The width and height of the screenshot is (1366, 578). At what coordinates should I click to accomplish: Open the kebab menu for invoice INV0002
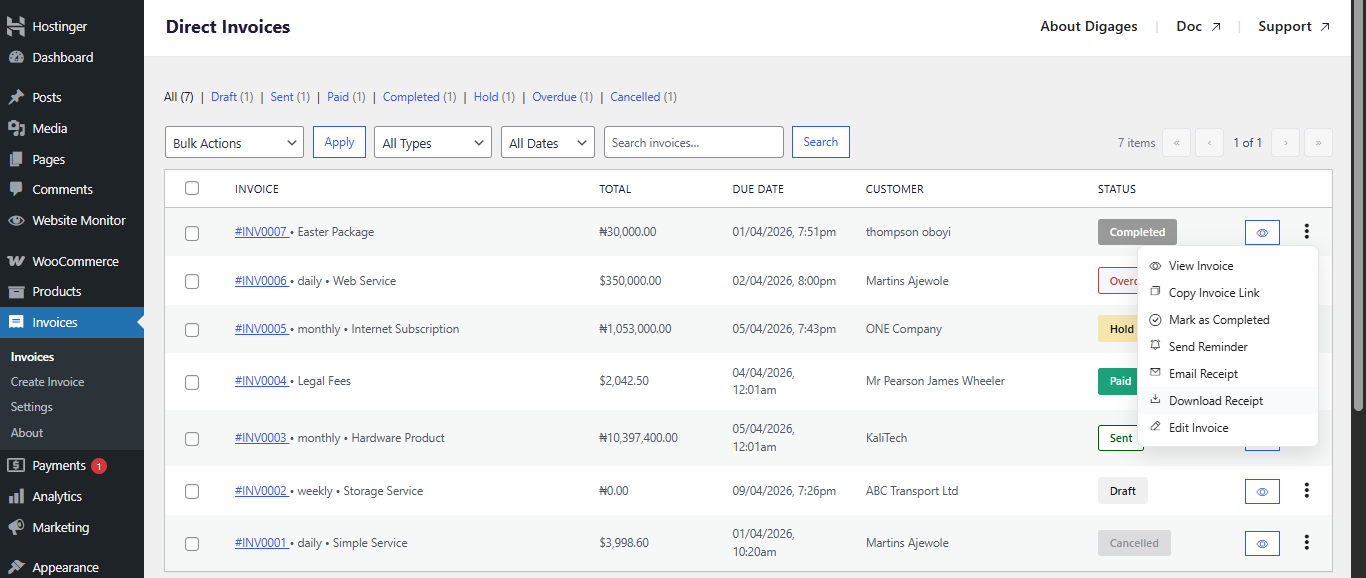1307,490
